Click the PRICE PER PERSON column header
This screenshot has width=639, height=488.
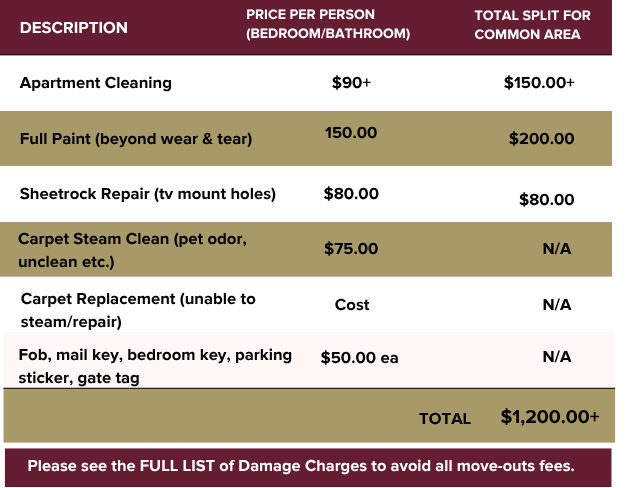328,25
